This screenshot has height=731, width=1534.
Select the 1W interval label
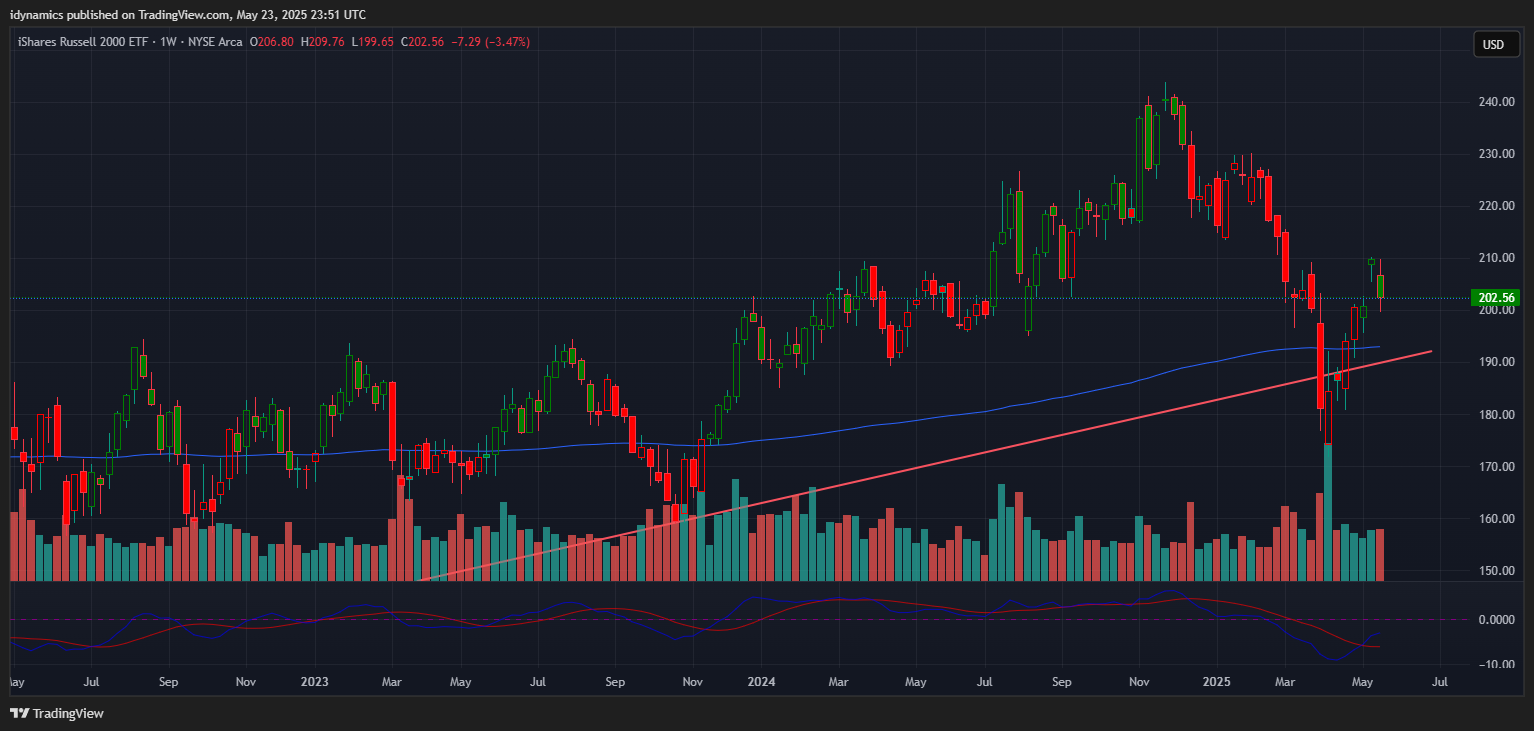(166, 42)
